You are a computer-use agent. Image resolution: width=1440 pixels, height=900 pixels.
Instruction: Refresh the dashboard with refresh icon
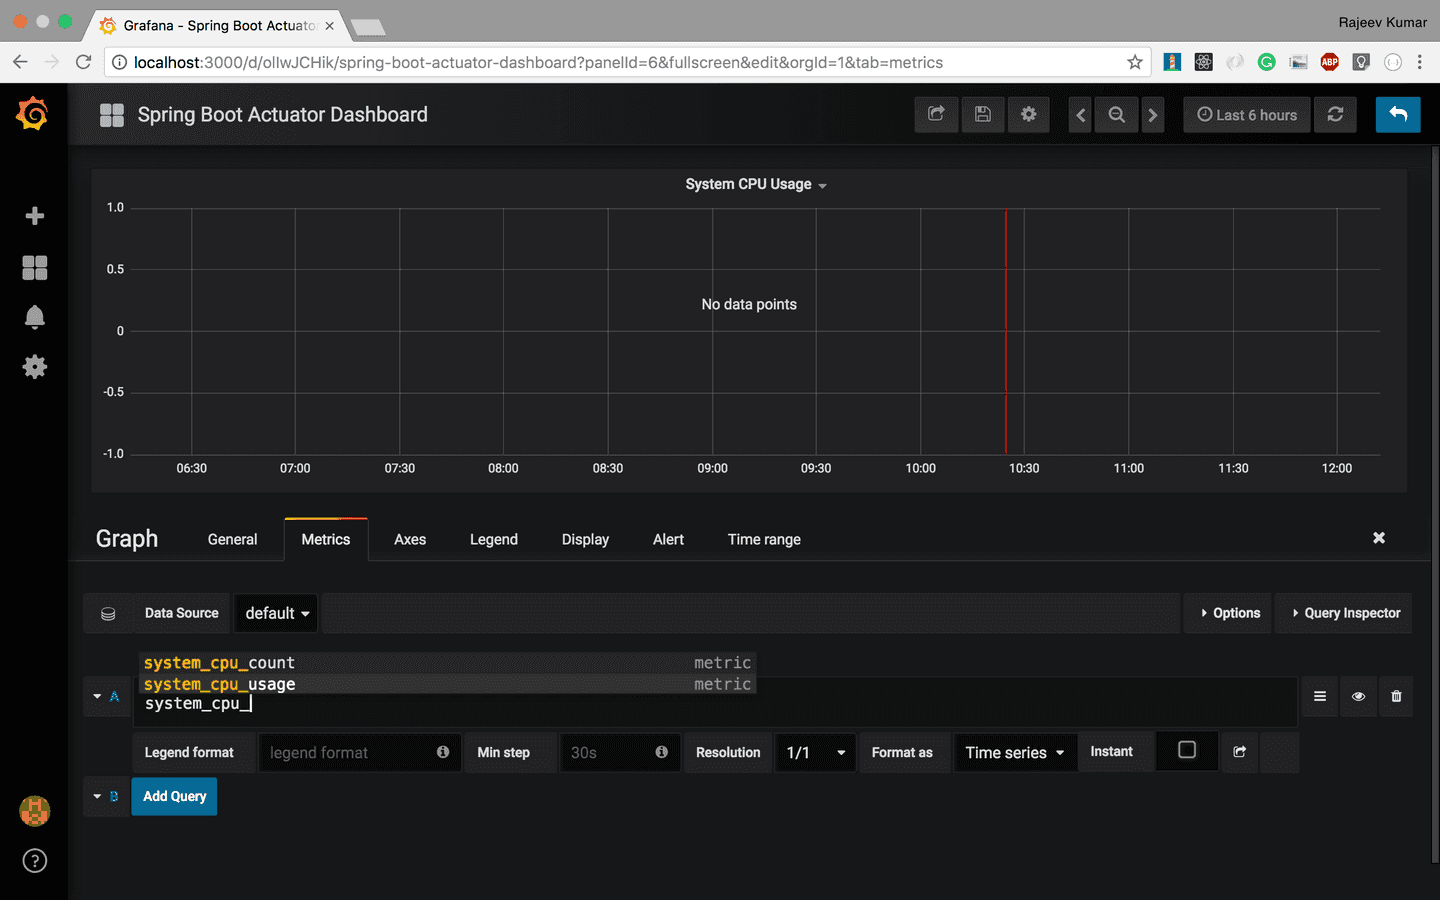(1335, 114)
